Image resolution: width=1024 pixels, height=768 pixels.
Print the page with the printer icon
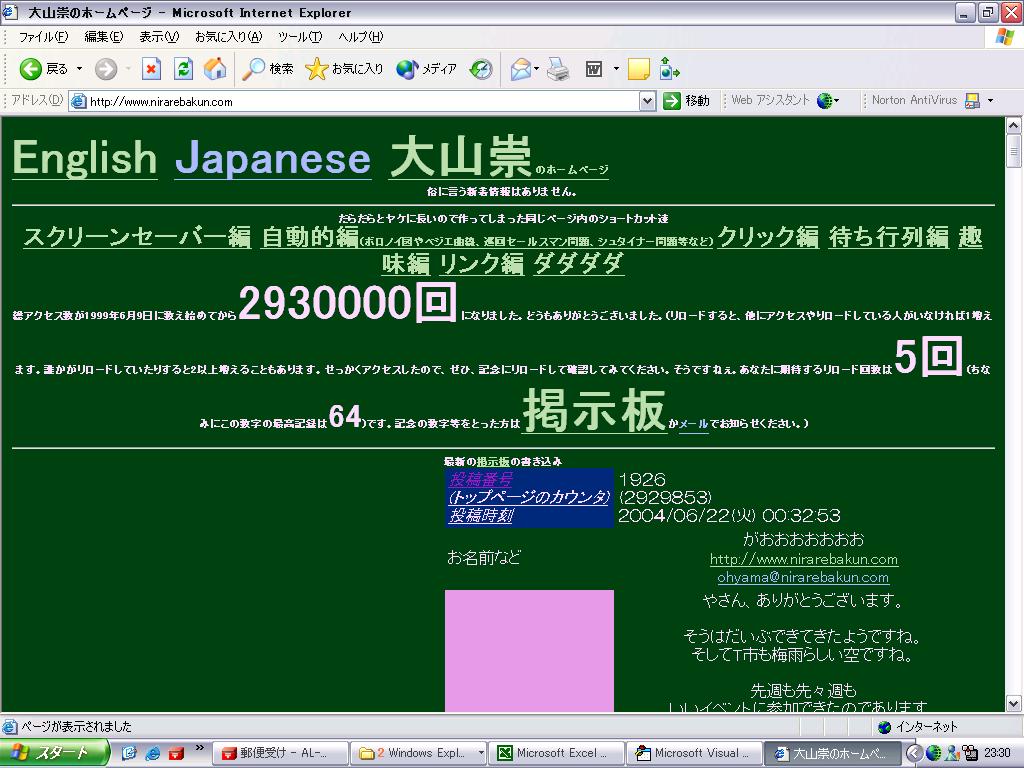pyautogui.click(x=558, y=69)
